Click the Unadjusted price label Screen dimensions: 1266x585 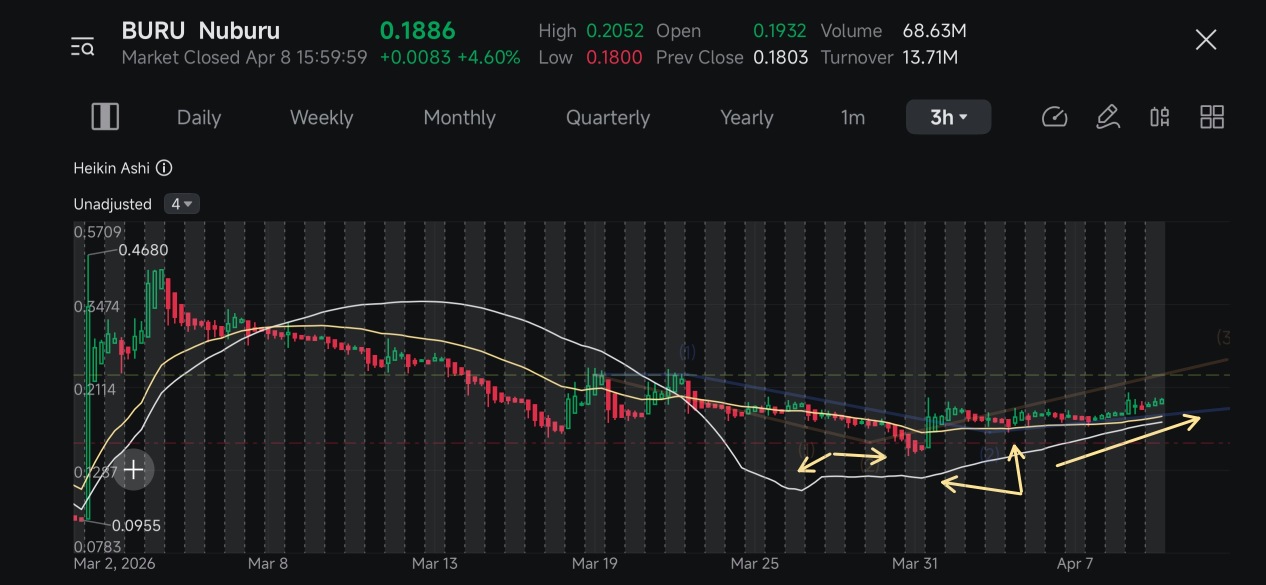click(112, 204)
